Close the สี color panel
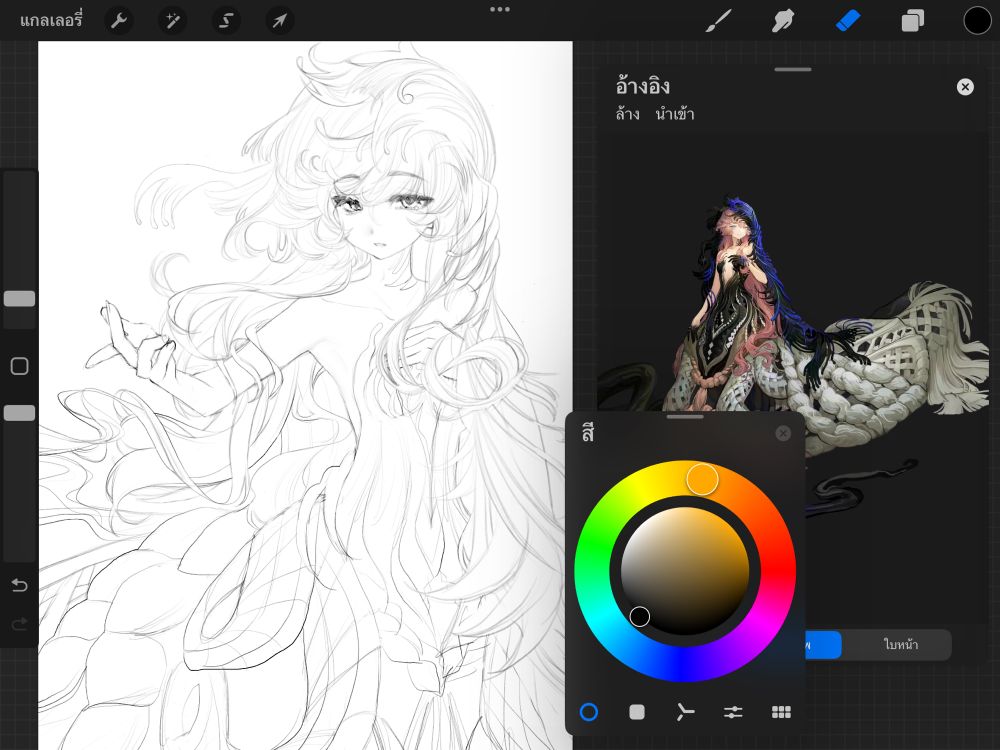This screenshot has width=1000, height=750. click(x=783, y=434)
